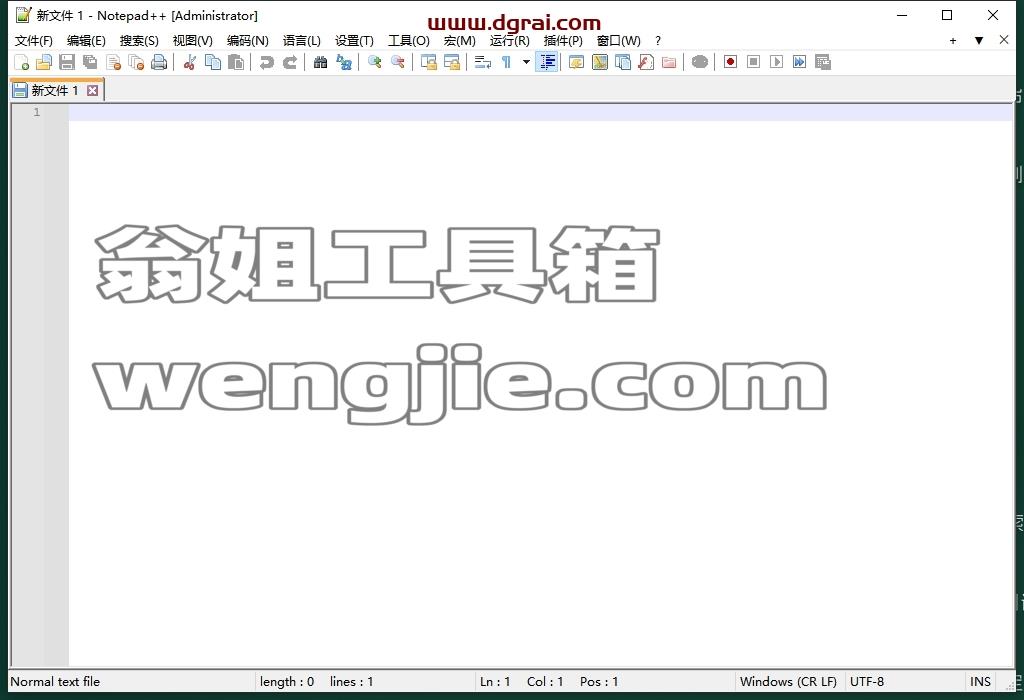Open the 搜索(S) menu
The image size is (1024, 700).
tap(139, 40)
